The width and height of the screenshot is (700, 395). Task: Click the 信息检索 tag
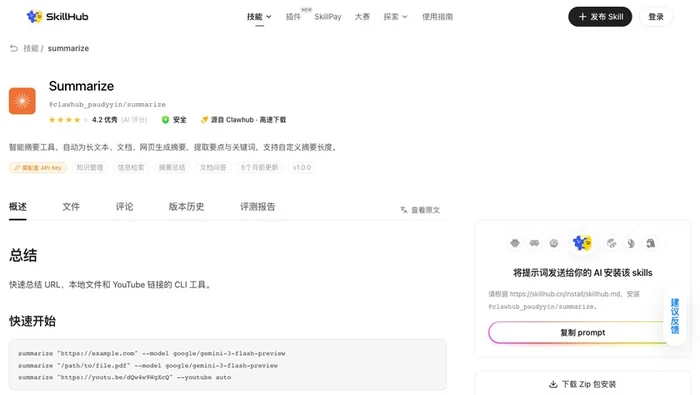[131, 168]
